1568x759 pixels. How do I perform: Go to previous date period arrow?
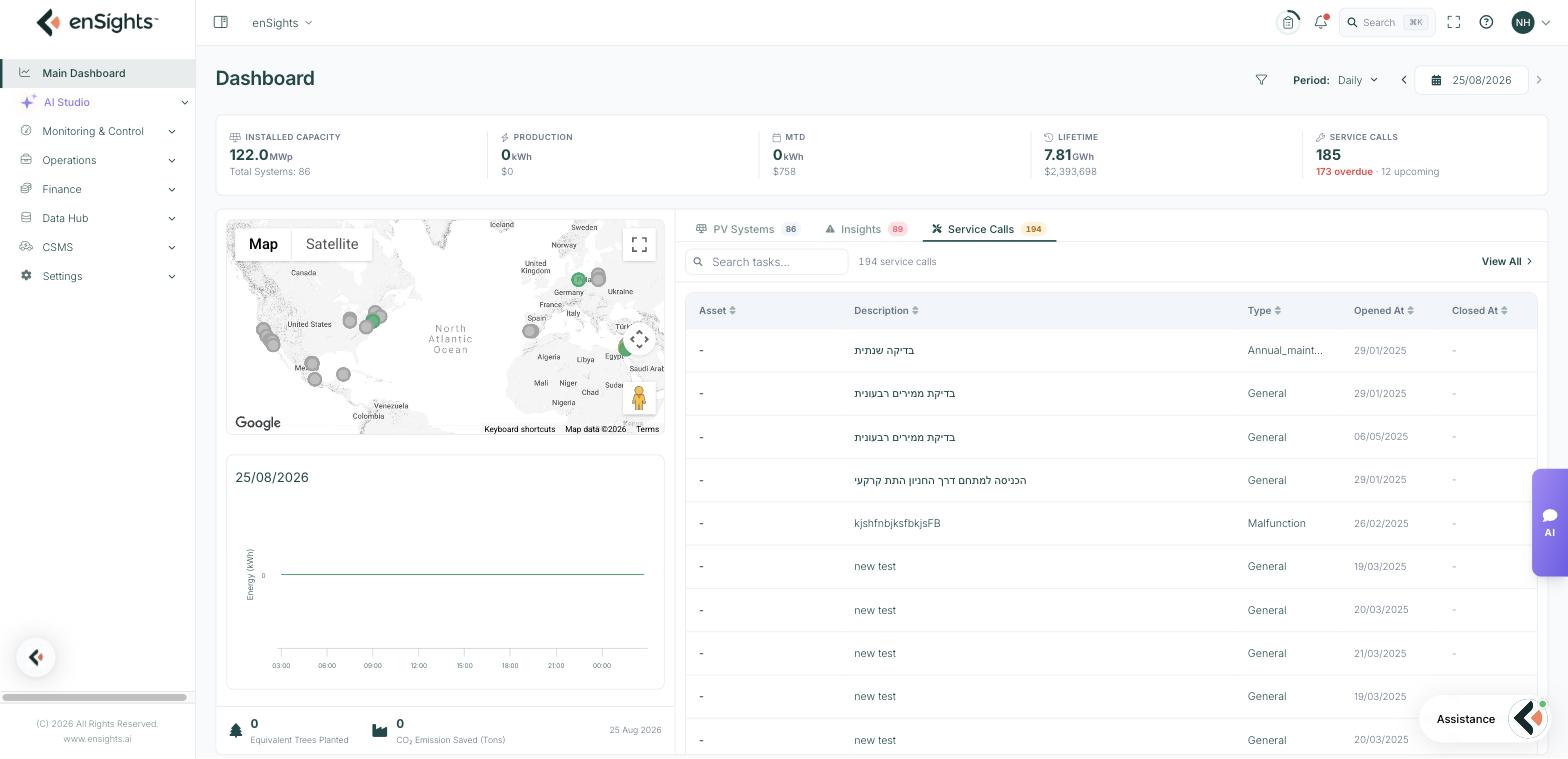[x=1404, y=80]
